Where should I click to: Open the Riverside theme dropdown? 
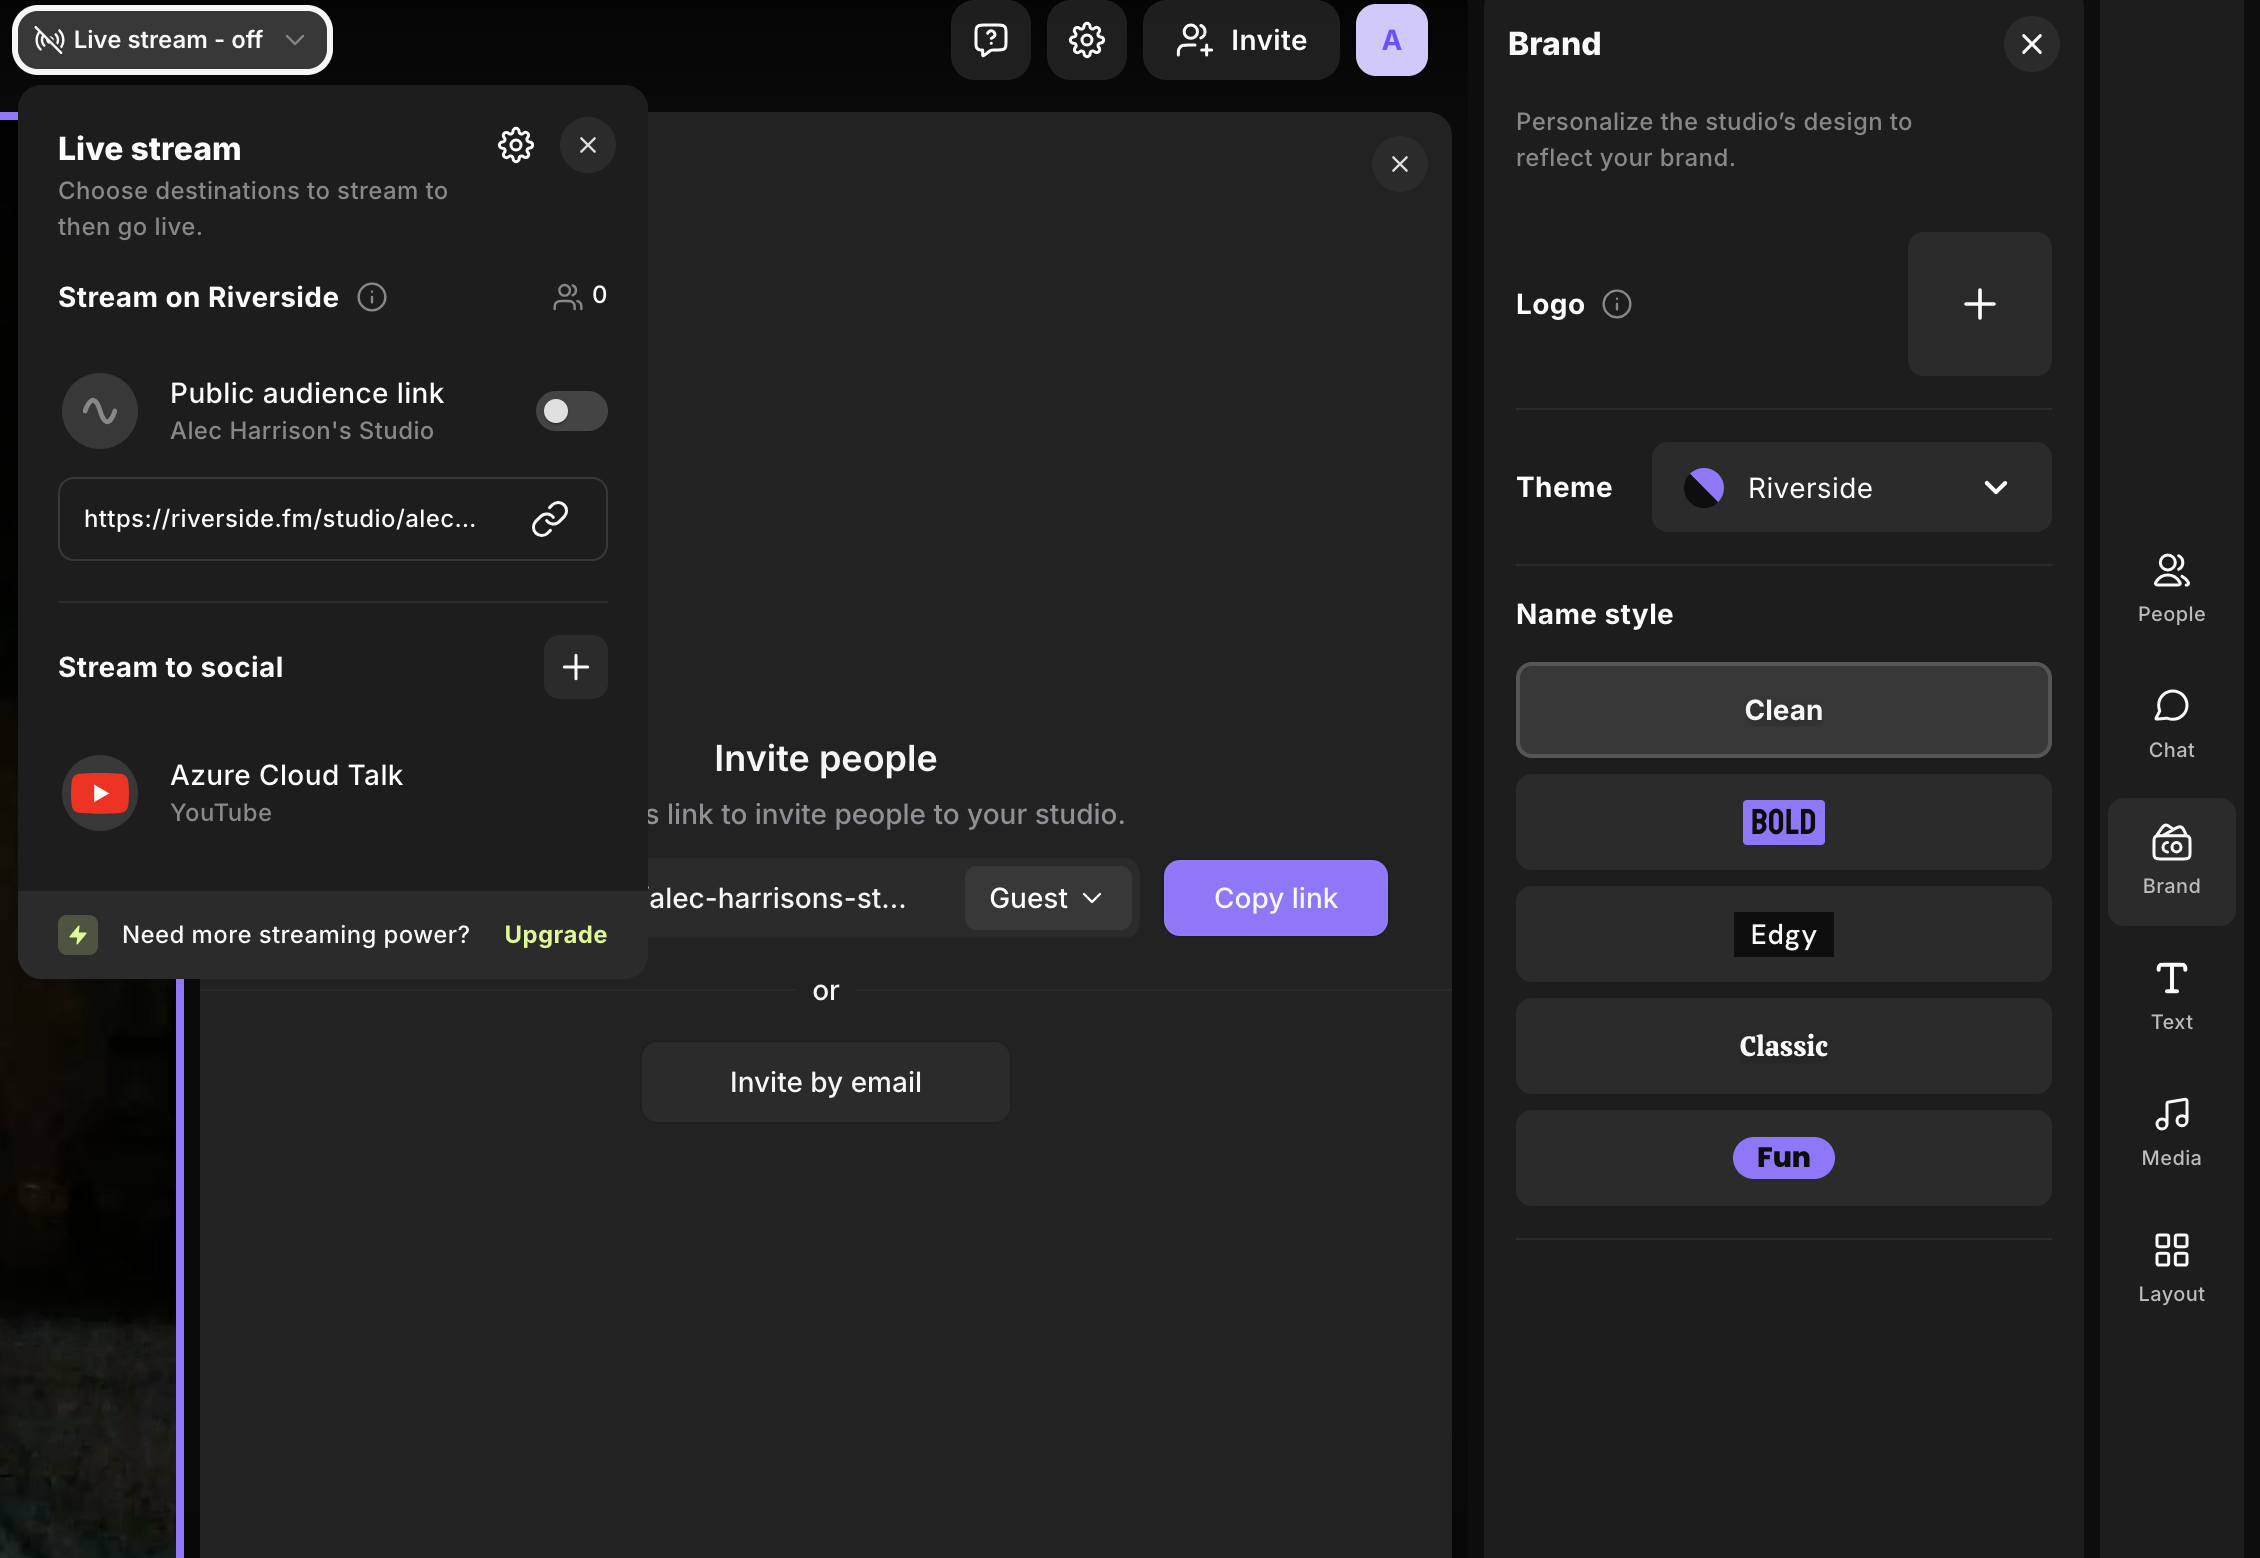click(x=1851, y=488)
